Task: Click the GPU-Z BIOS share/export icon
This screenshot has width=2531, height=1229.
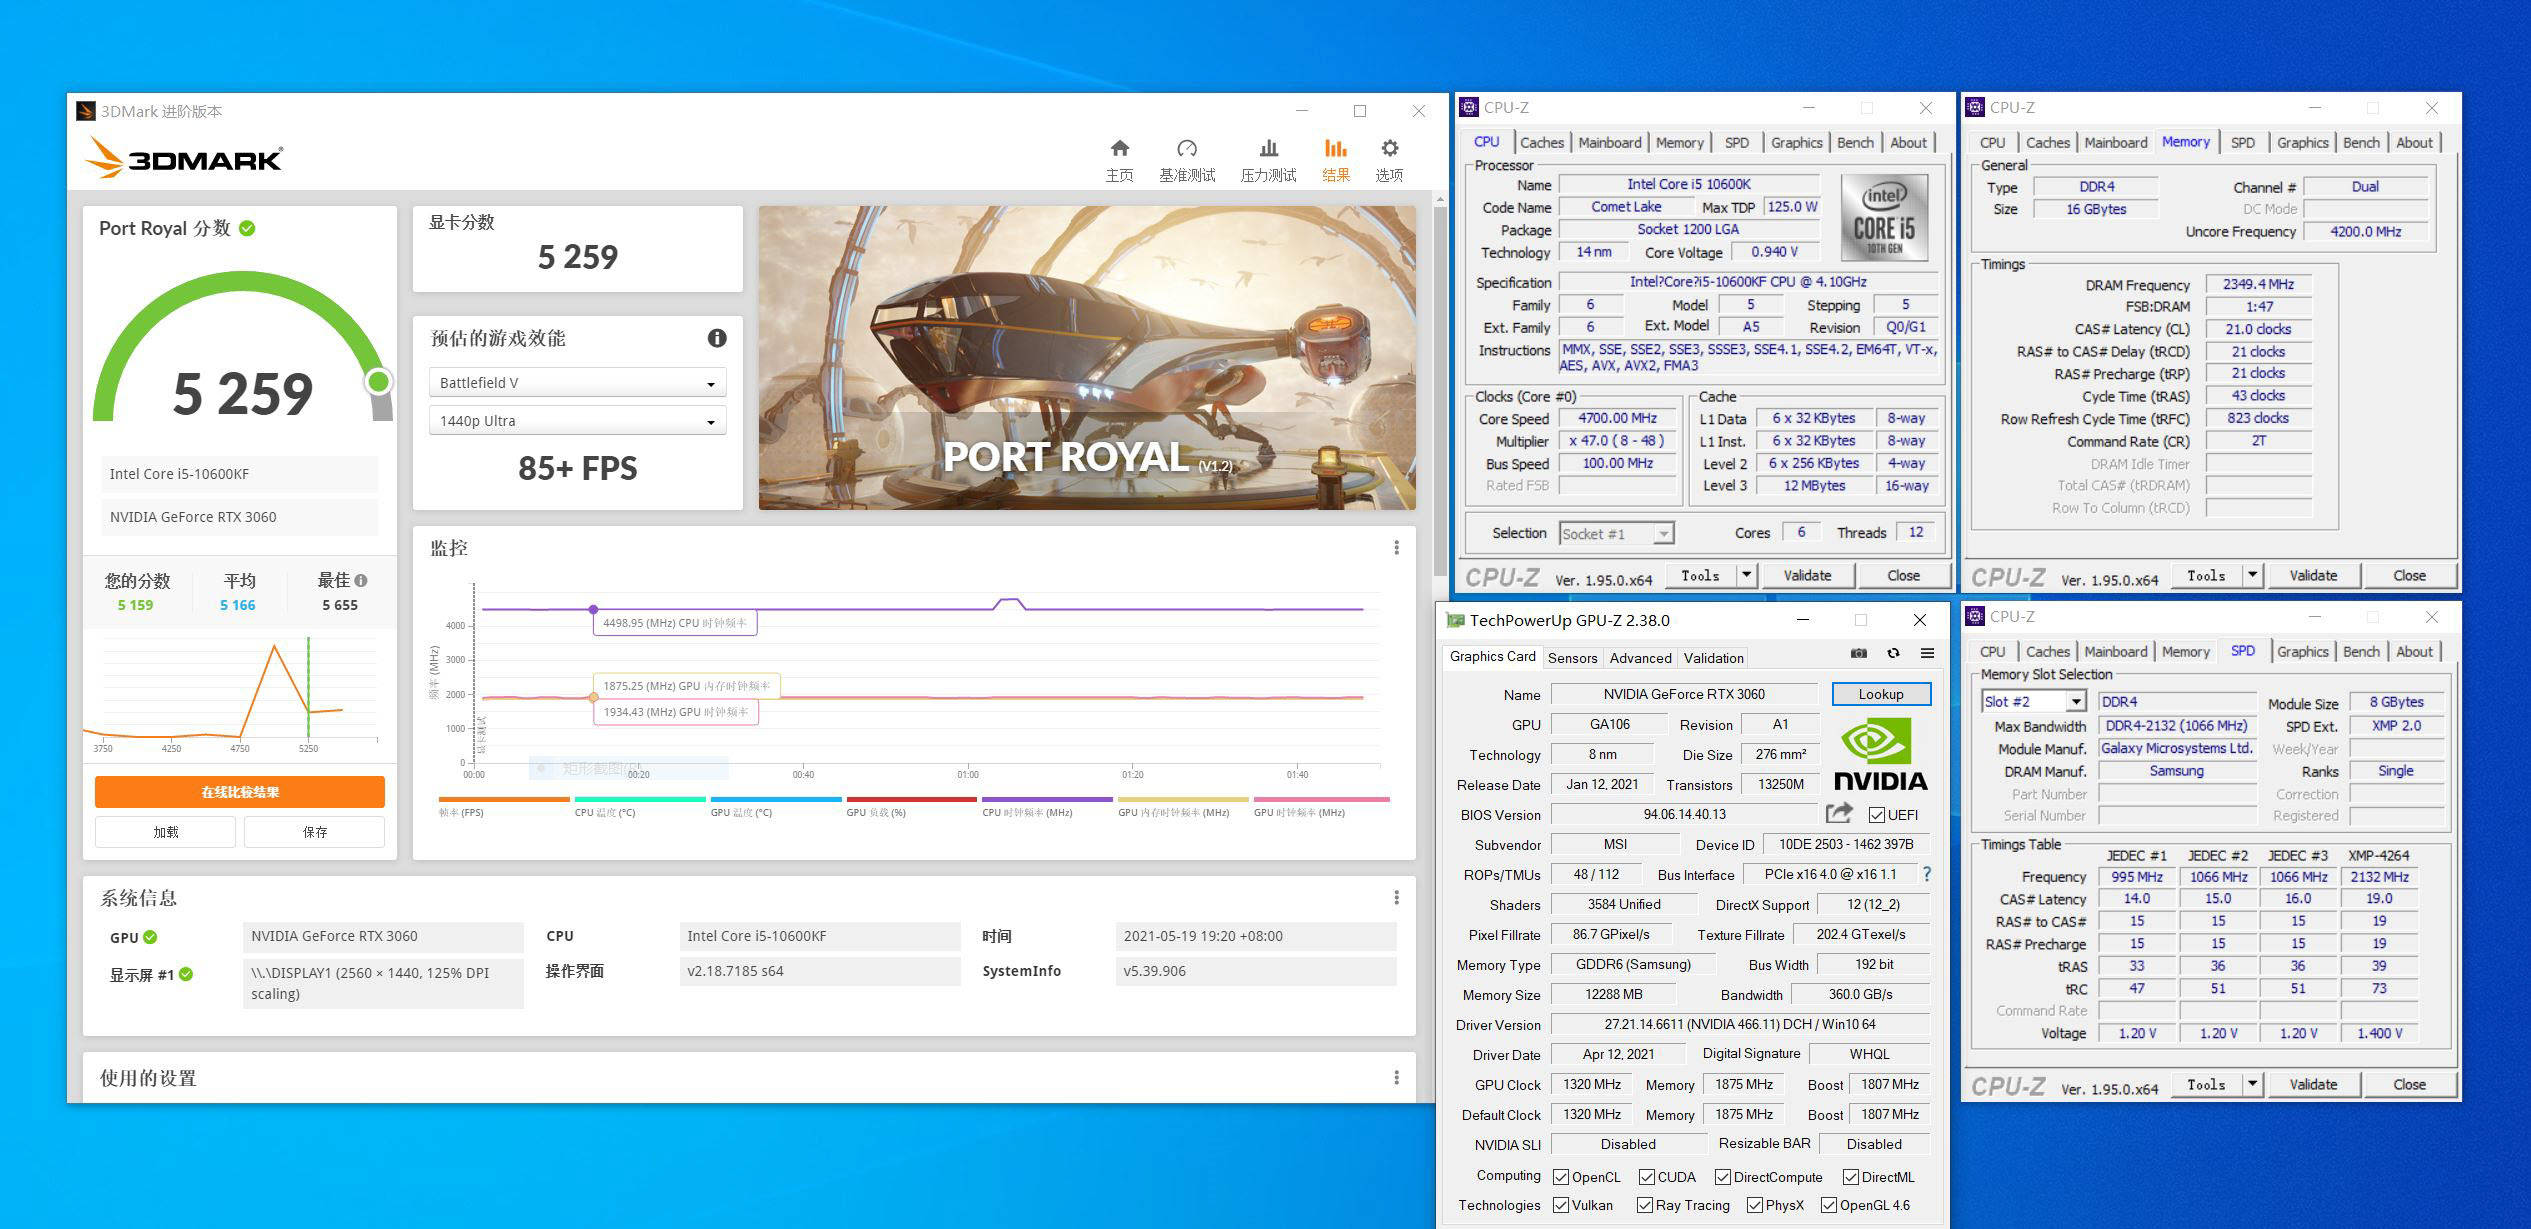Action: tap(1839, 813)
